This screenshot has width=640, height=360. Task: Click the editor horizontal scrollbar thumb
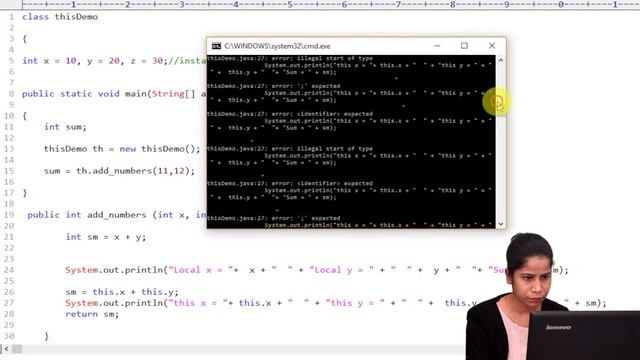pos(17,349)
